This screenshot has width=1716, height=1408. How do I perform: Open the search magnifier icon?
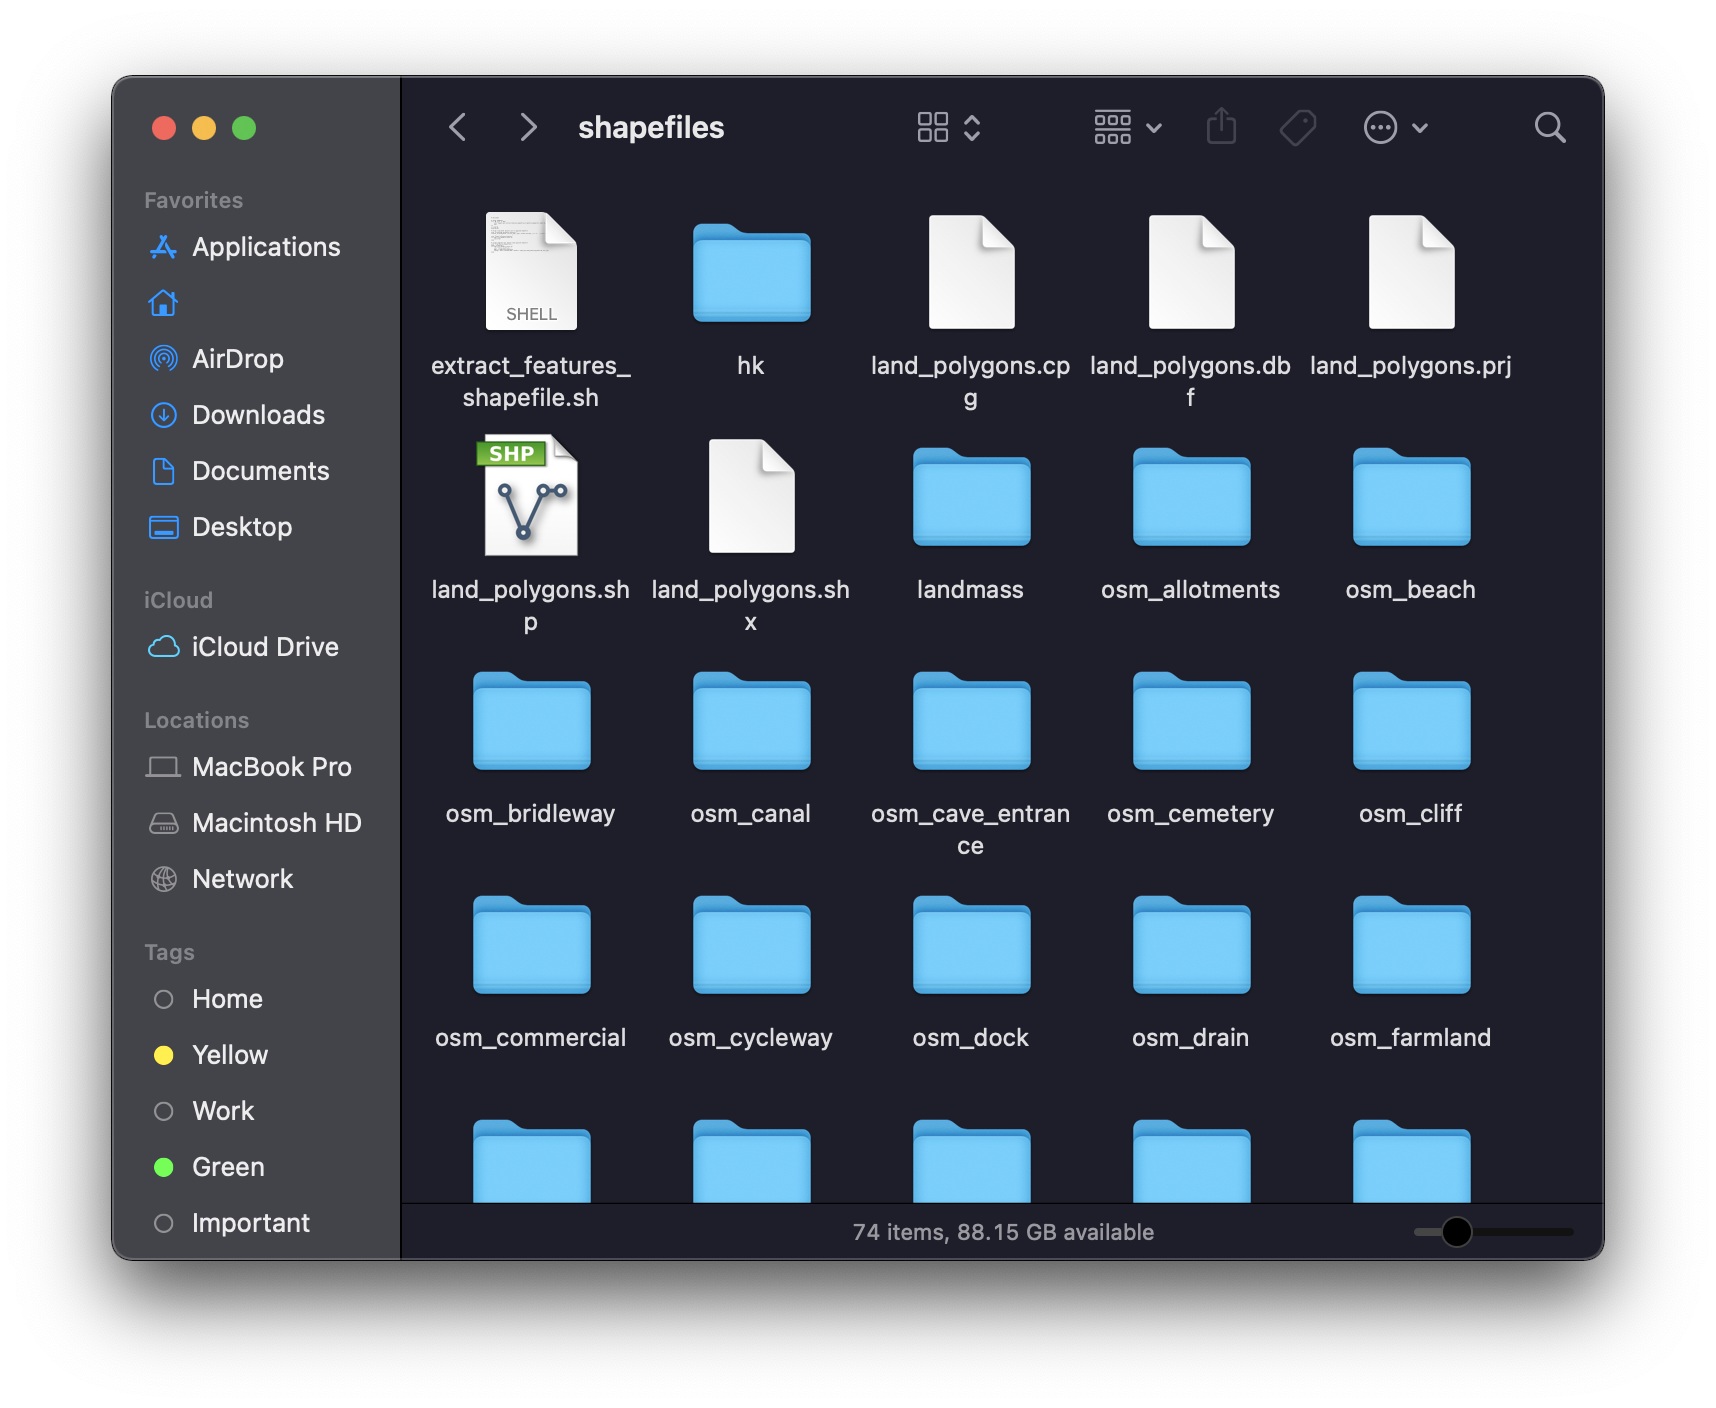tap(1549, 127)
